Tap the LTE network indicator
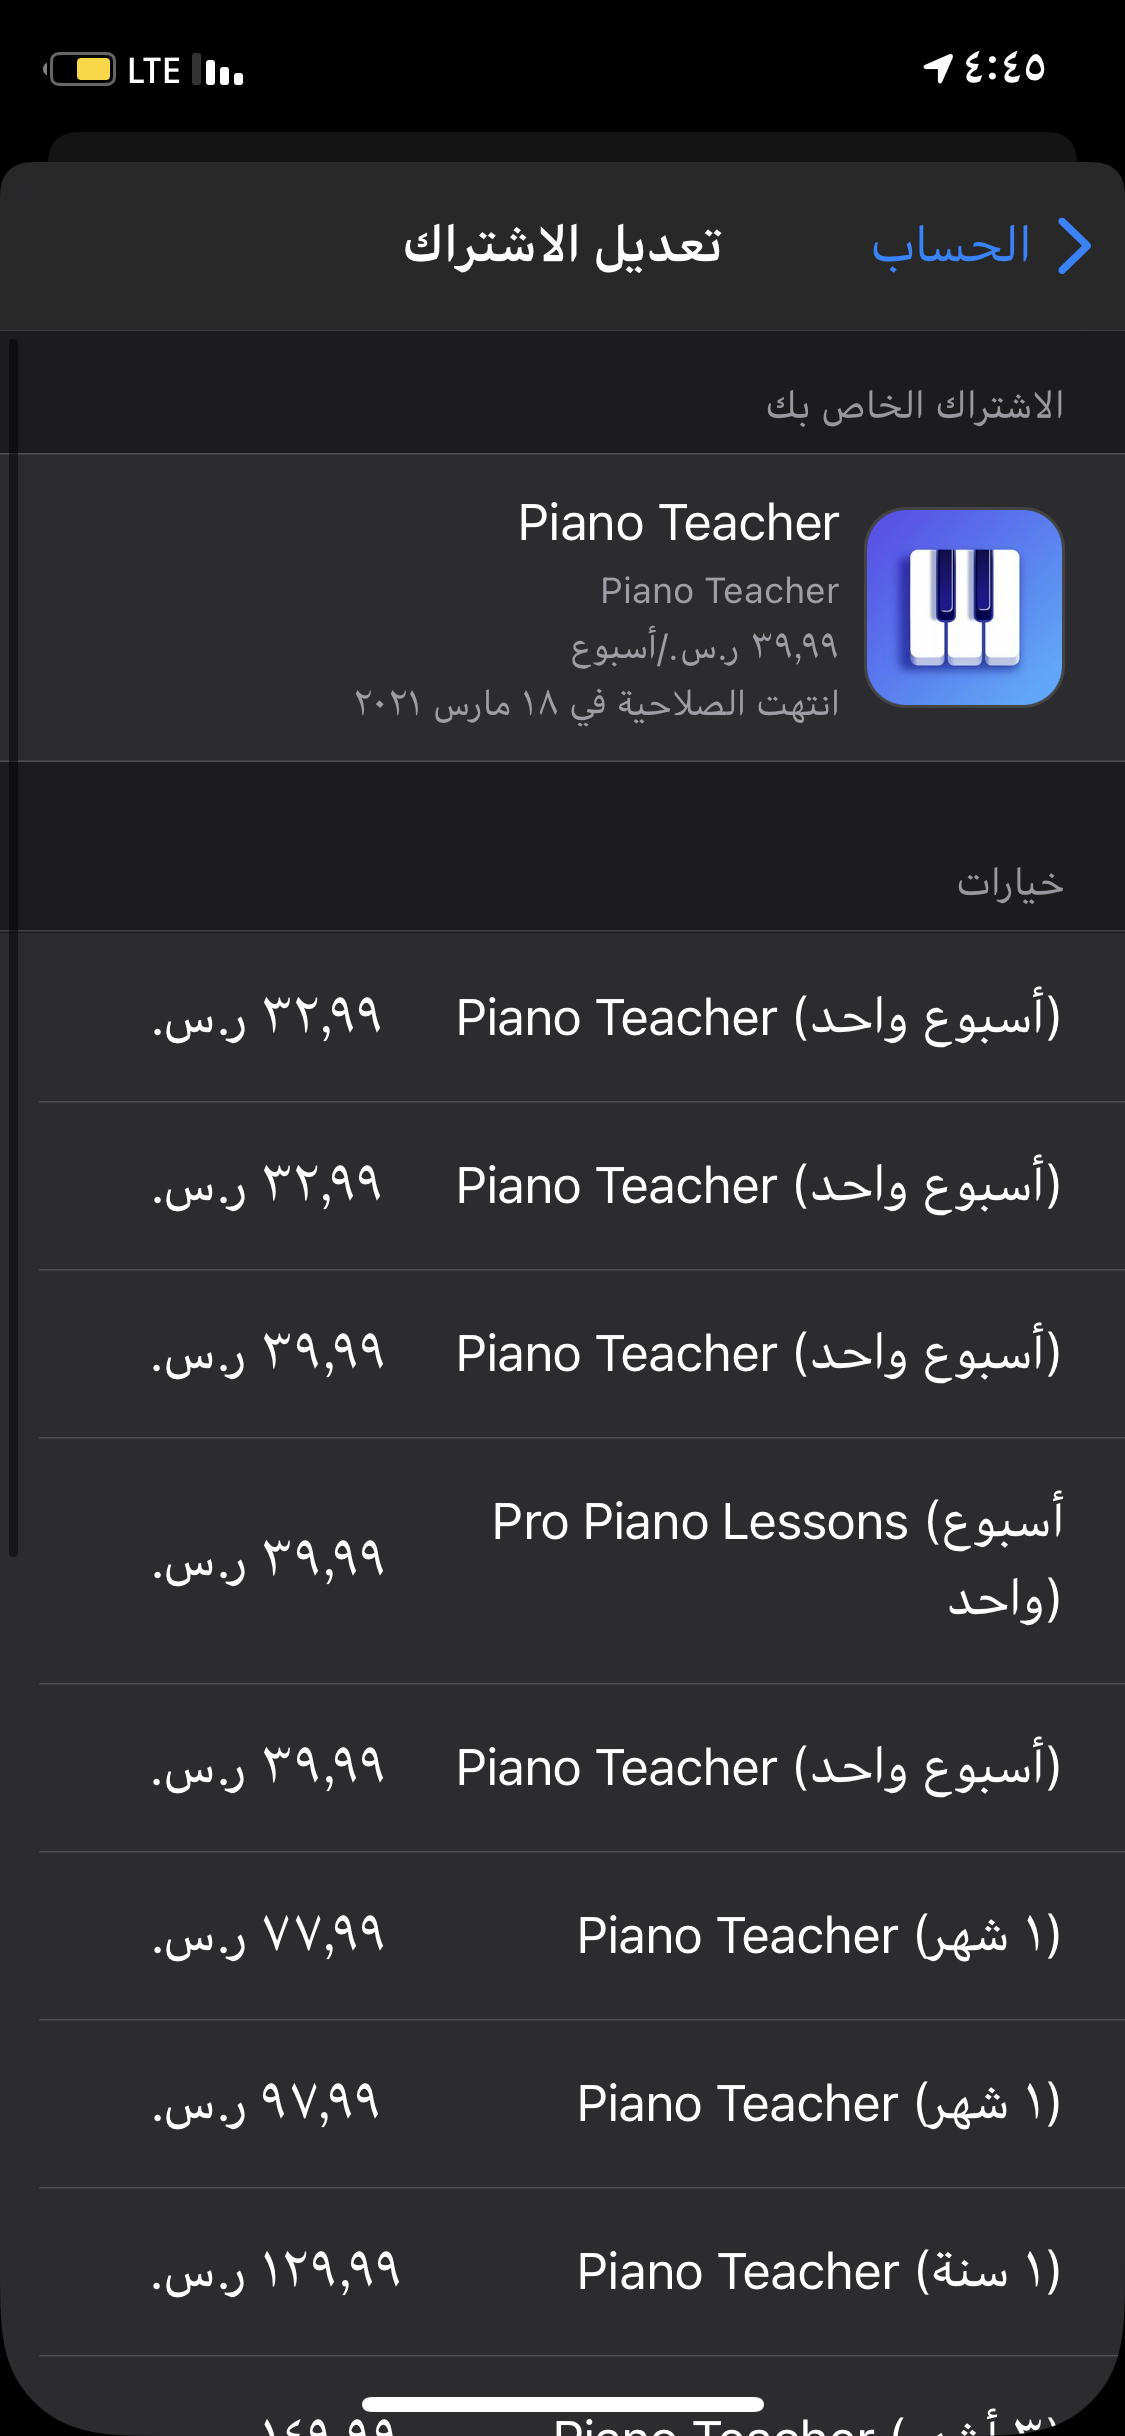Image resolution: width=1125 pixels, height=2436 pixels. tap(154, 71)
